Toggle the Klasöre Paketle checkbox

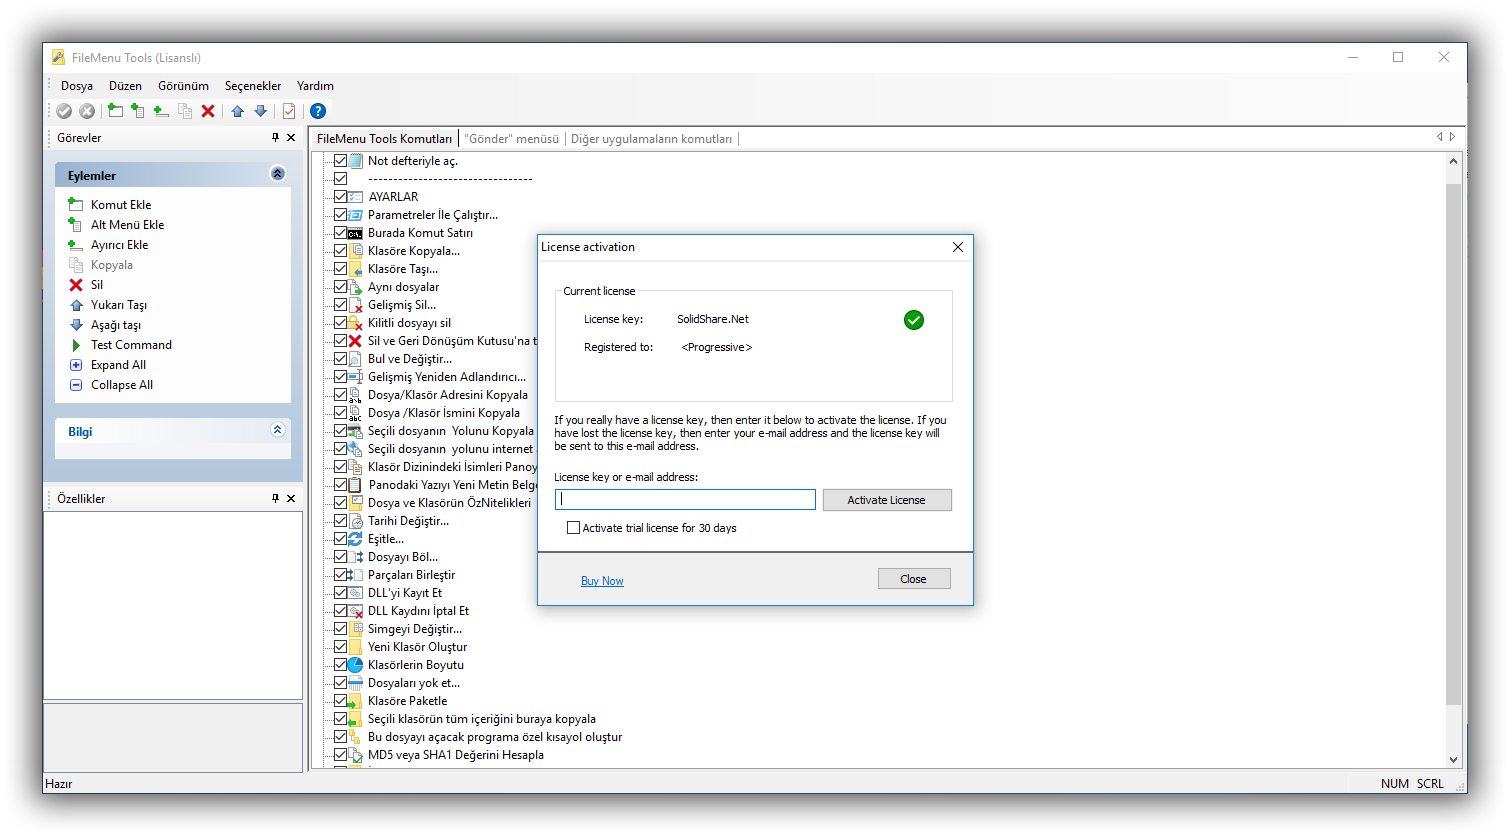pos(340,701)
